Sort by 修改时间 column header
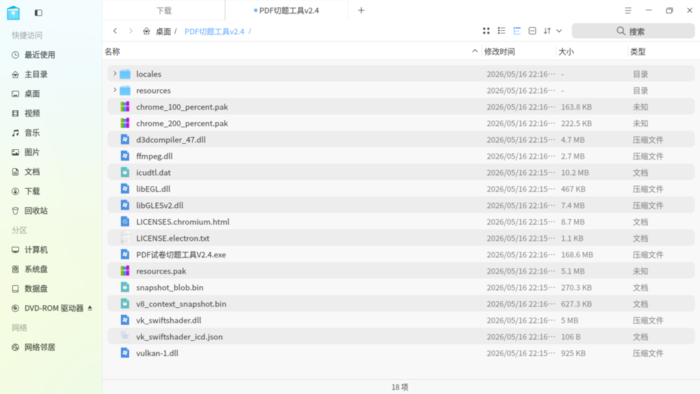The width and height of the screenshot is (700, 394). 500,52
